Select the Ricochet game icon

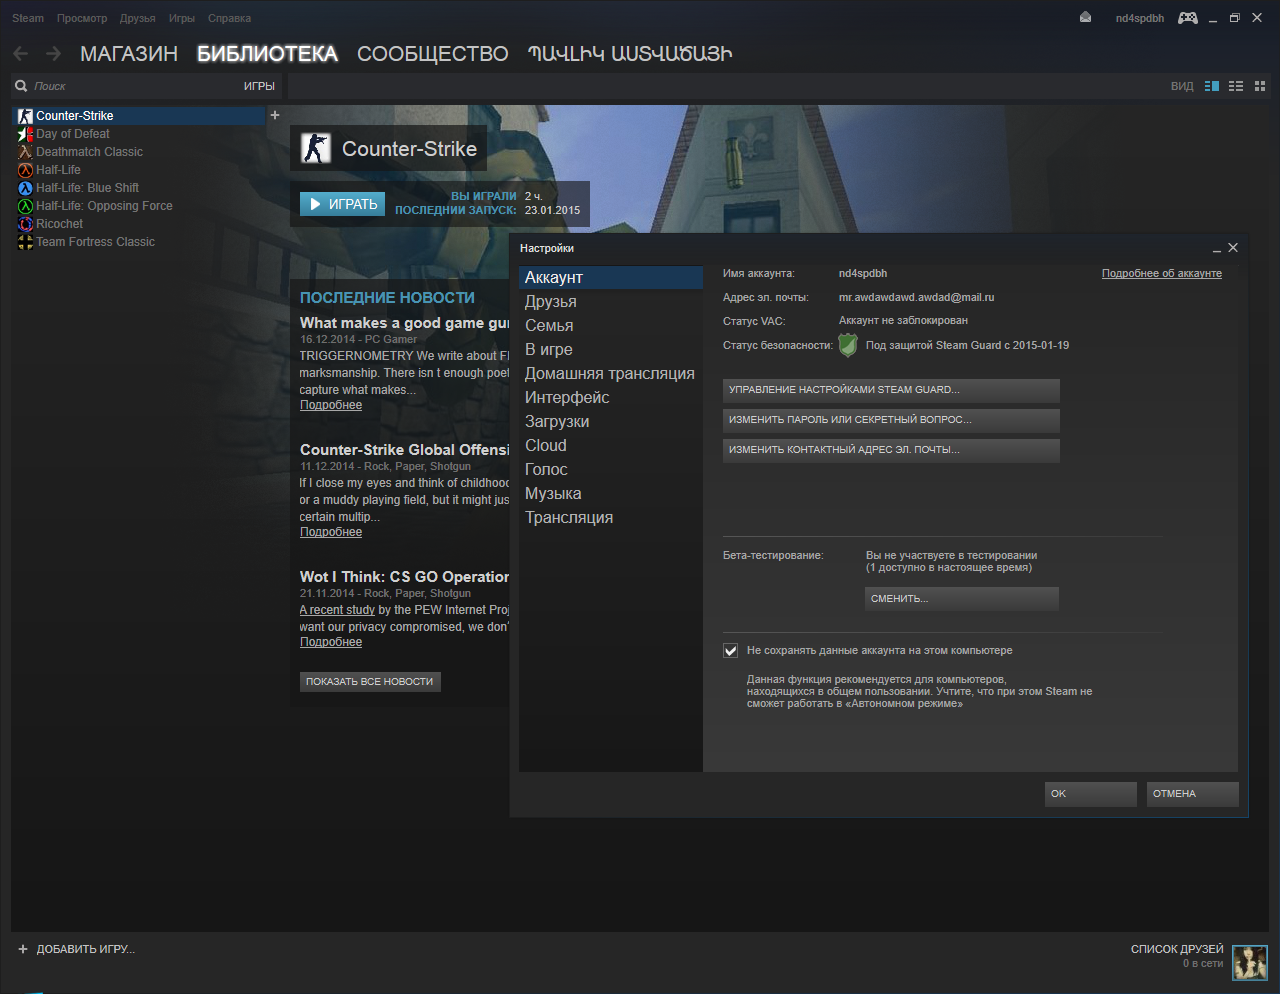(x=25, y=224)
